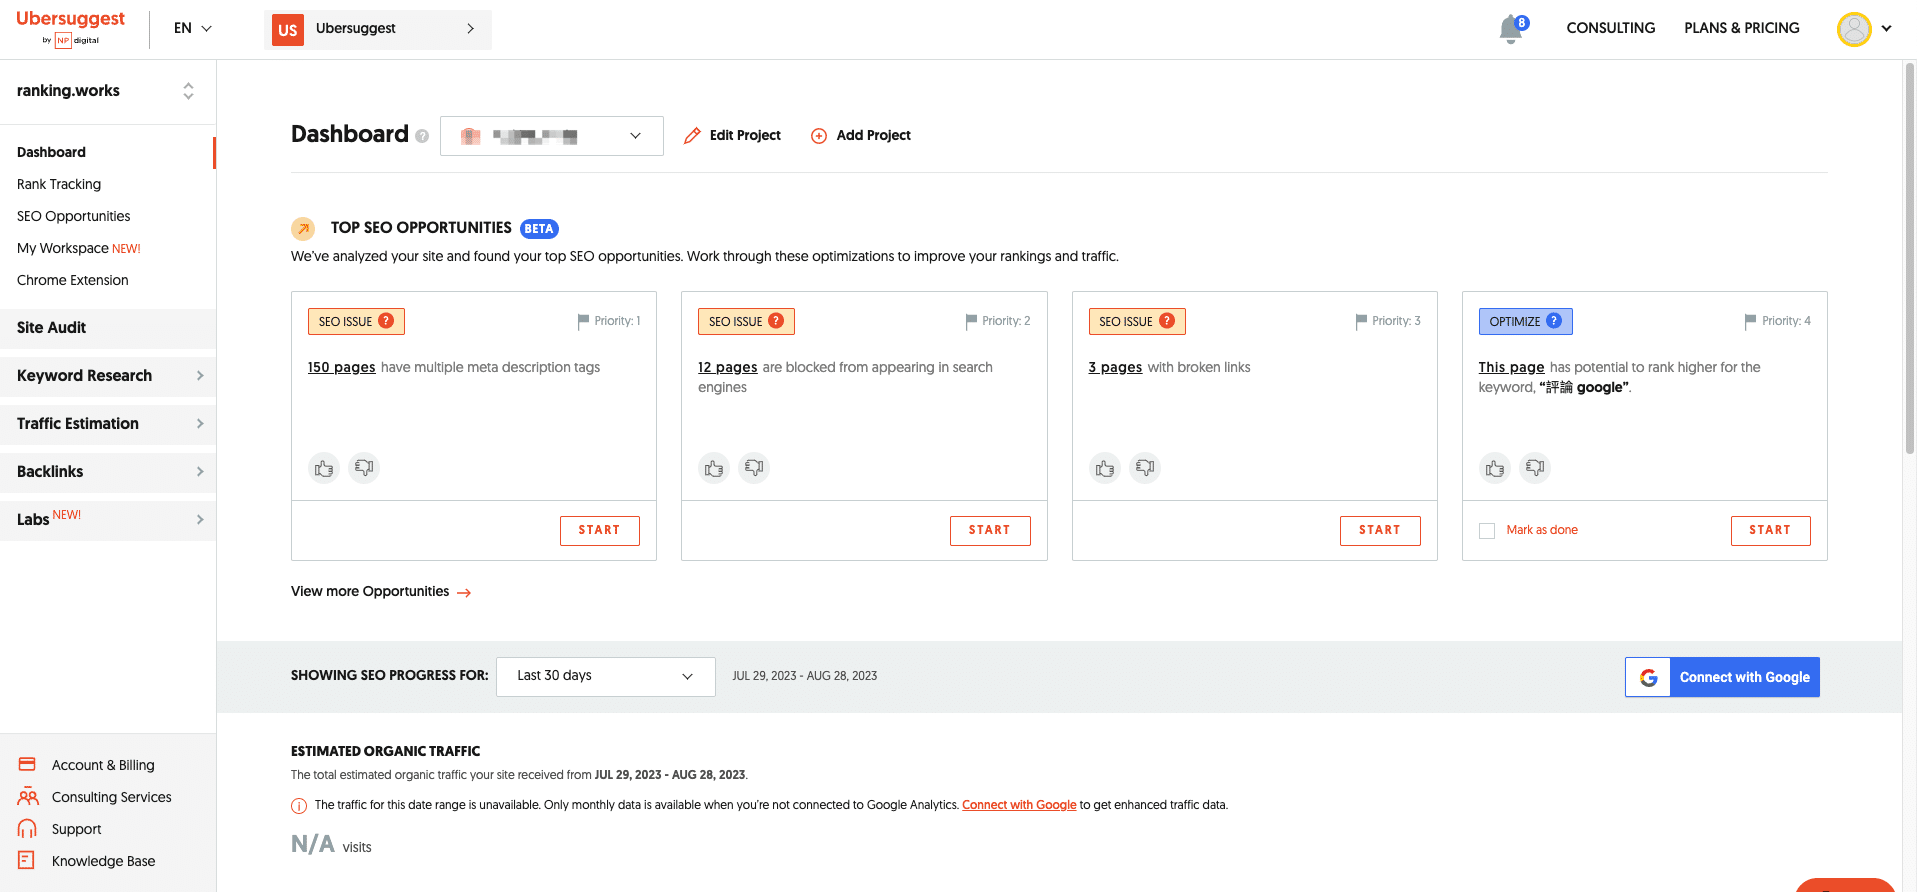This screenshot has height=892, width=1917.
Task: Check the Mark as done checkbox
Action: 1487,531
